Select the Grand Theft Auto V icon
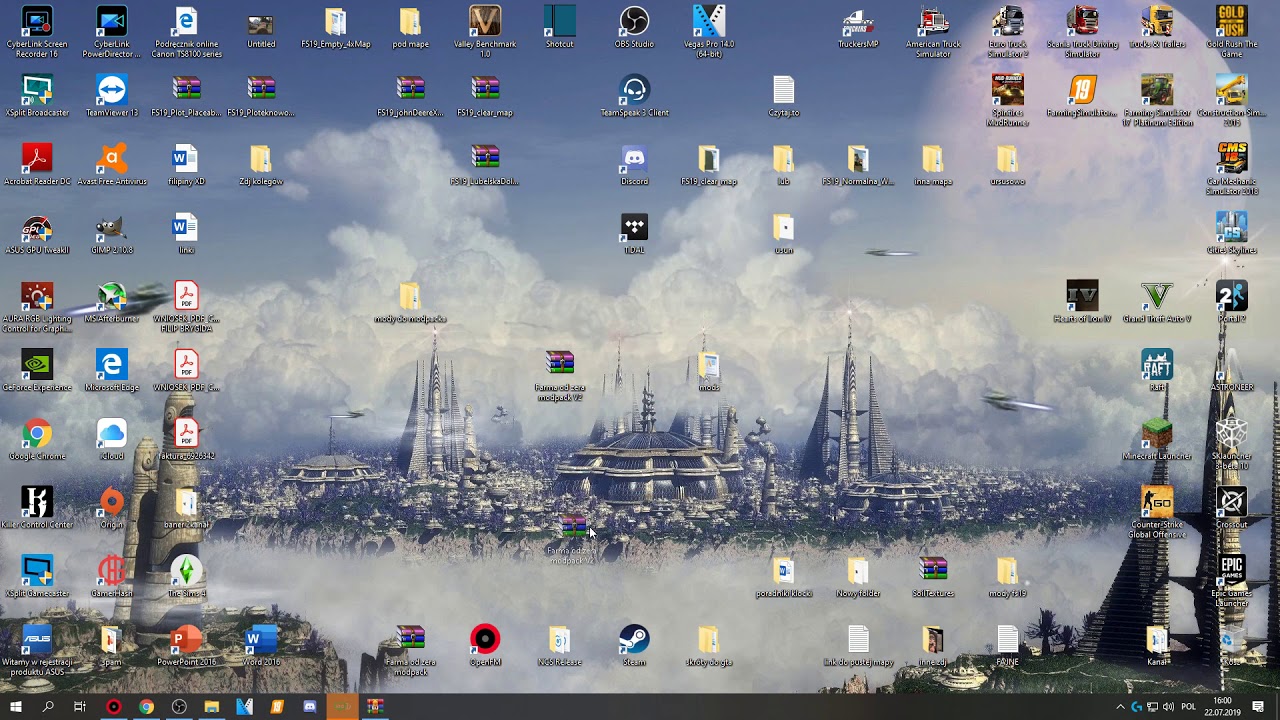1280x720 pixels. point(1157,303)
